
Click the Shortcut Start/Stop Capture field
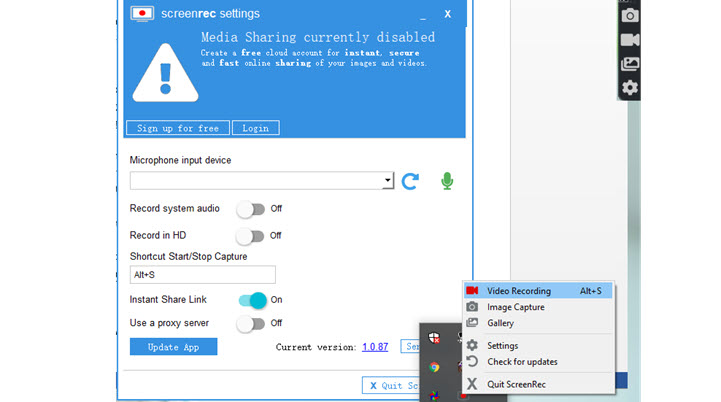(x=203, y=275)
